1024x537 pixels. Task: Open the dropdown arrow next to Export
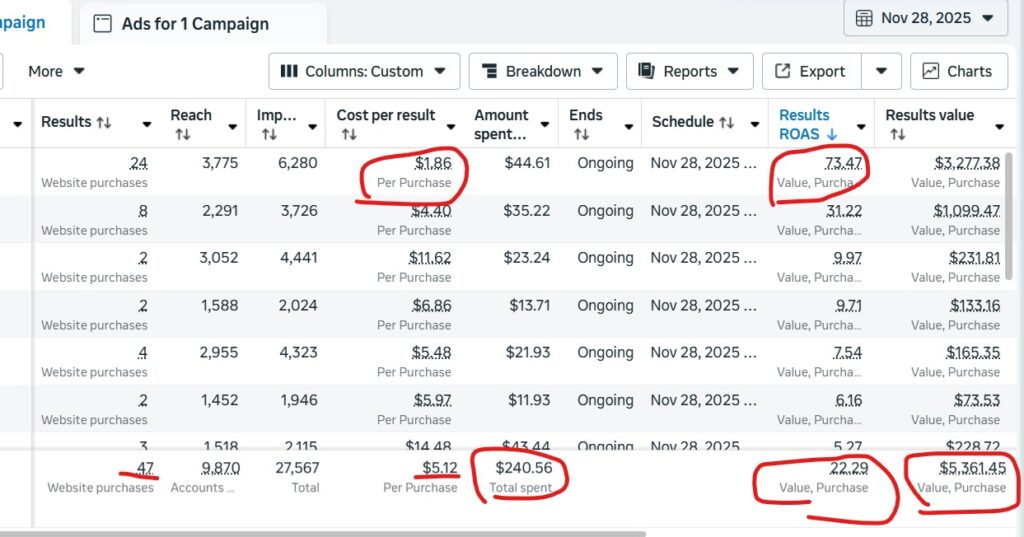click(881, 71)
